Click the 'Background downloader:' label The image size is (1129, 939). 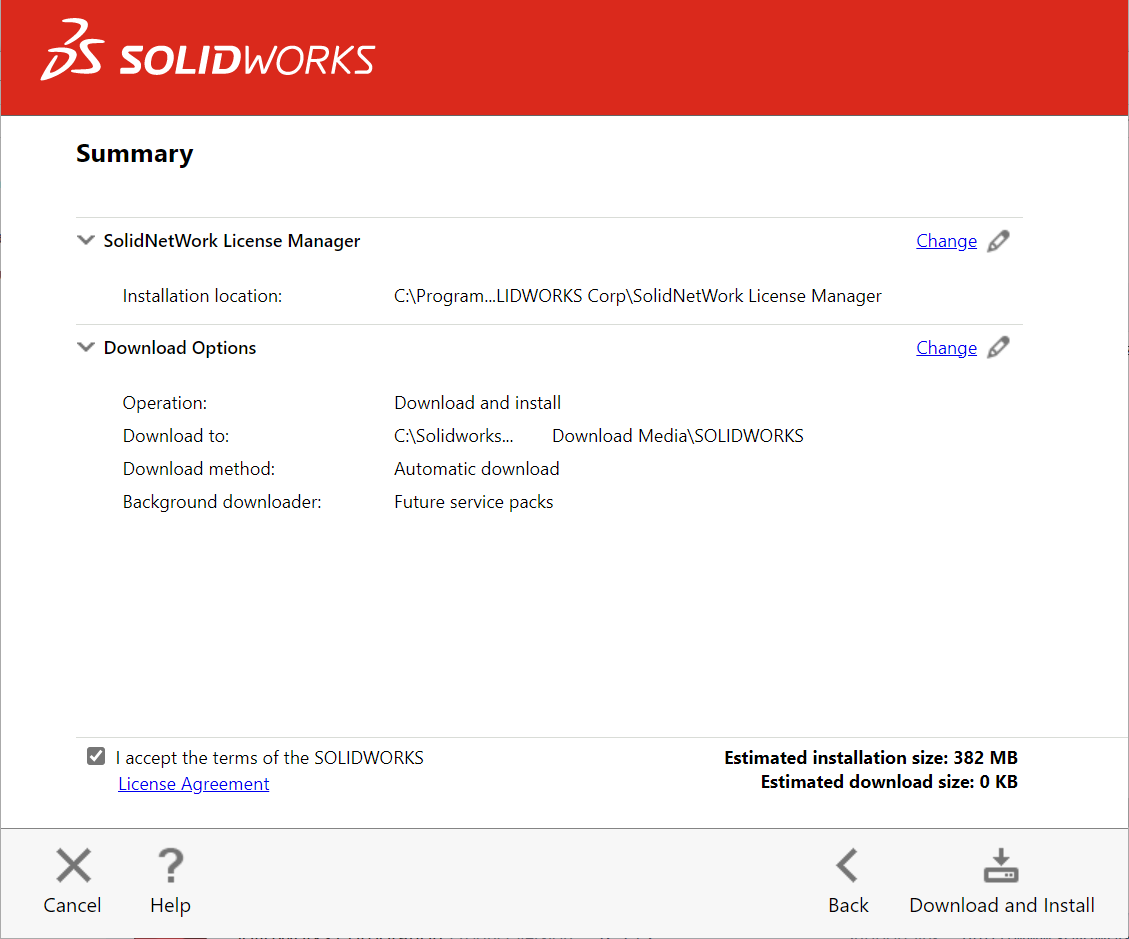(222, 502)
